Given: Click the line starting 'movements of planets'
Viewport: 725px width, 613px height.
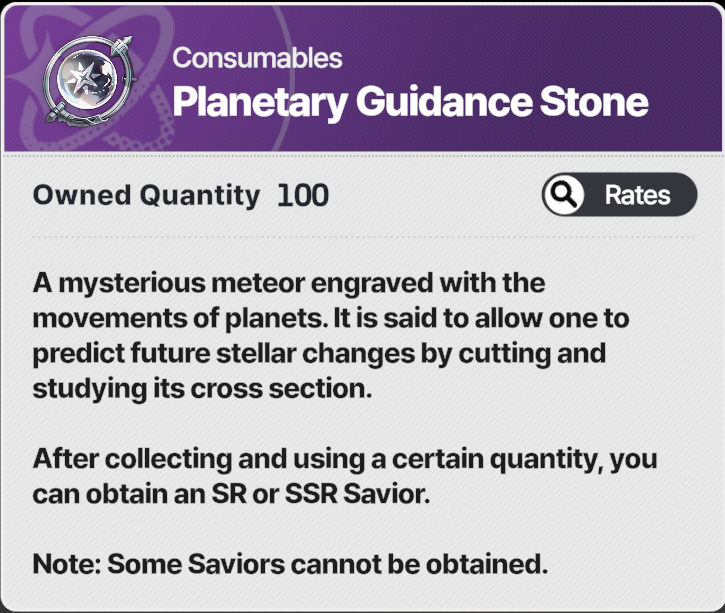Looking at the screenshot, I should tap(331, 319).
